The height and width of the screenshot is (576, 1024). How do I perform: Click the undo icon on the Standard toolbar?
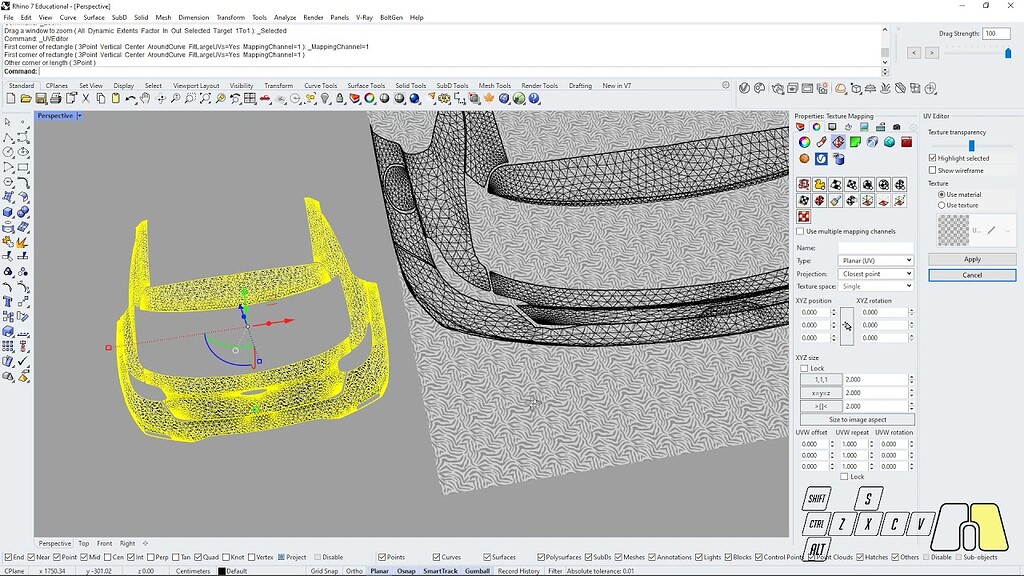(130, 100)
